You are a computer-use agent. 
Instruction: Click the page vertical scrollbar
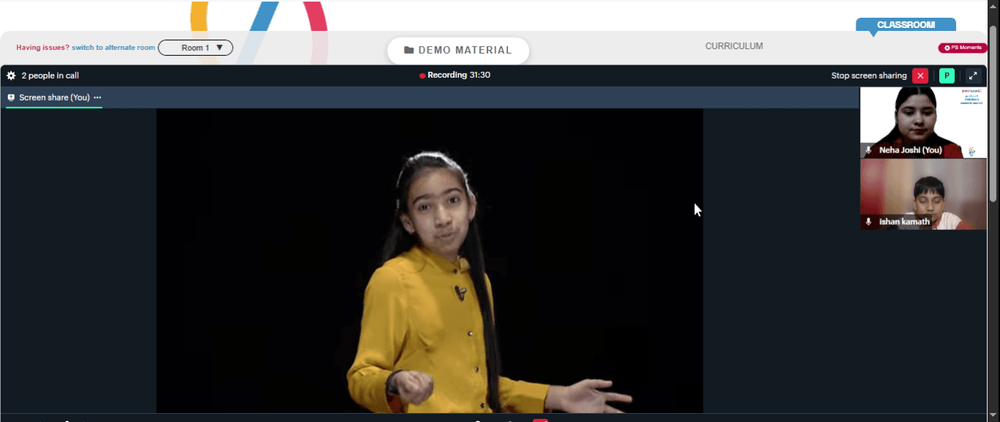pyautogui.click(x=995, y=115)
